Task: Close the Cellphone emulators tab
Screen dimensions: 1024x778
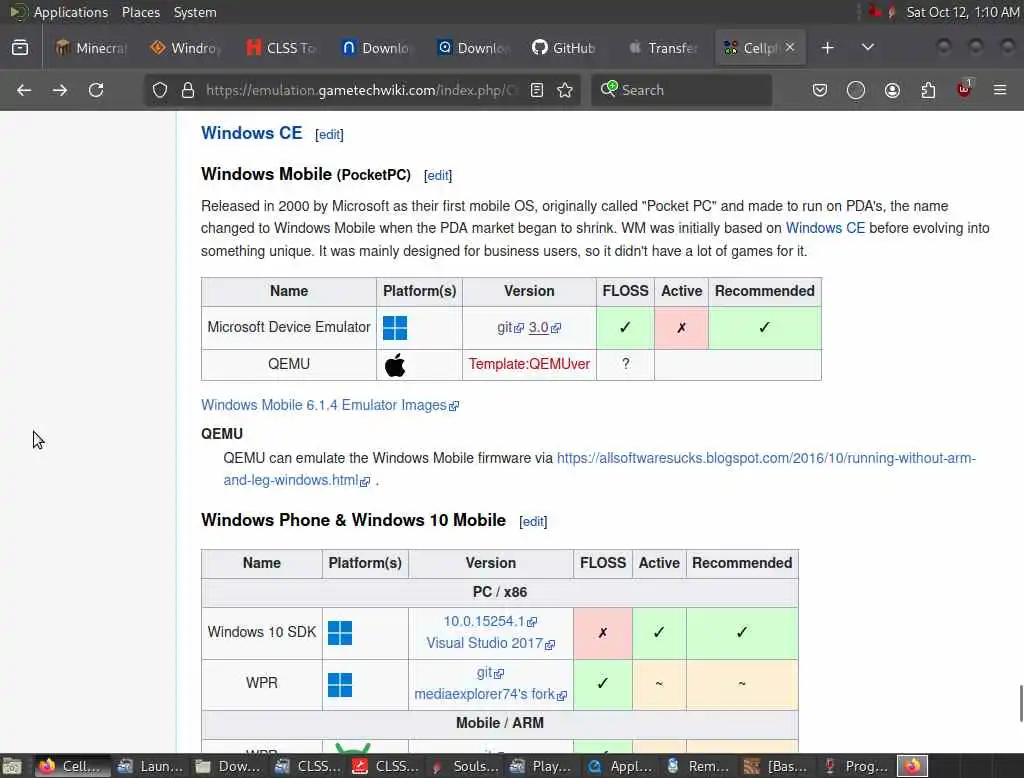Action: (790, 47)
